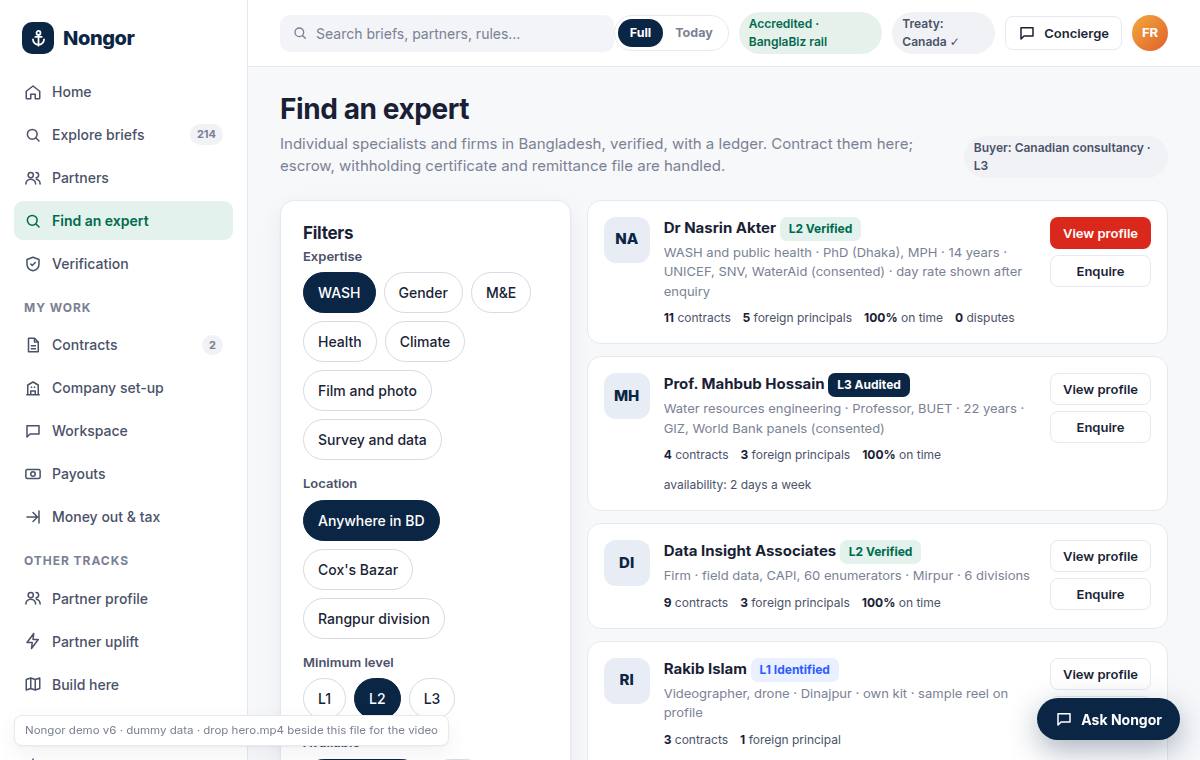Click the MH avatar of Prof. Mahbub Hossain
This screenshot has width=1200, height=760.
pyautogui.click(x=627, y=396)
